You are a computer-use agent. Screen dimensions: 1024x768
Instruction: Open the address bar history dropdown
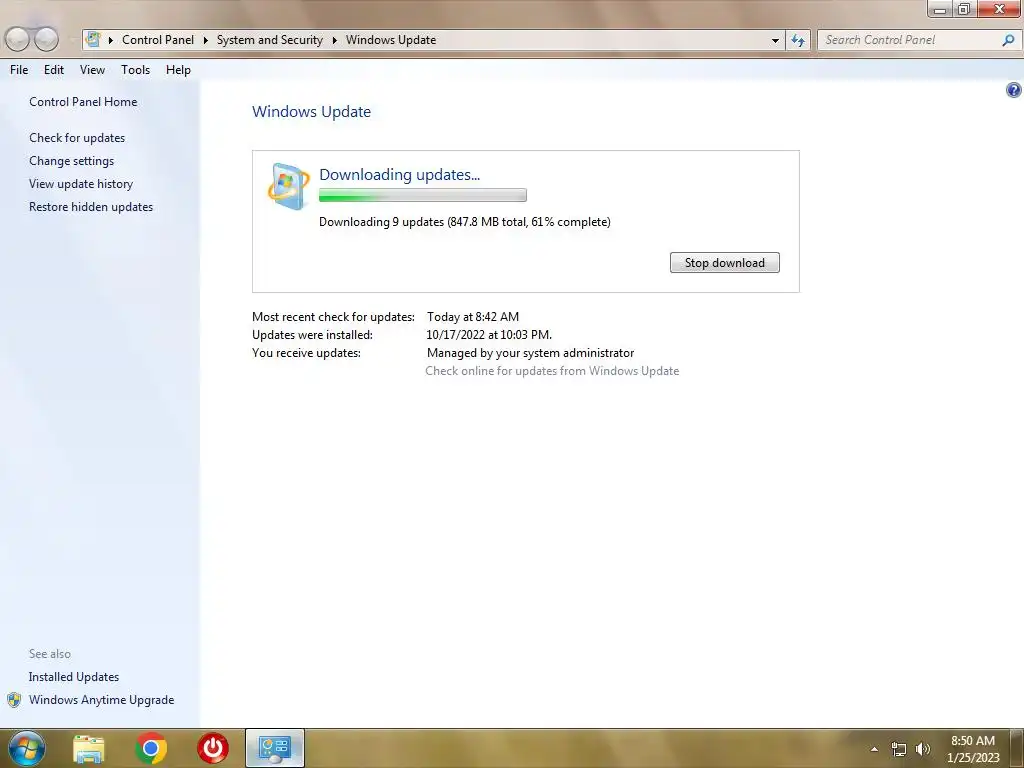click(x=775, y=40)
